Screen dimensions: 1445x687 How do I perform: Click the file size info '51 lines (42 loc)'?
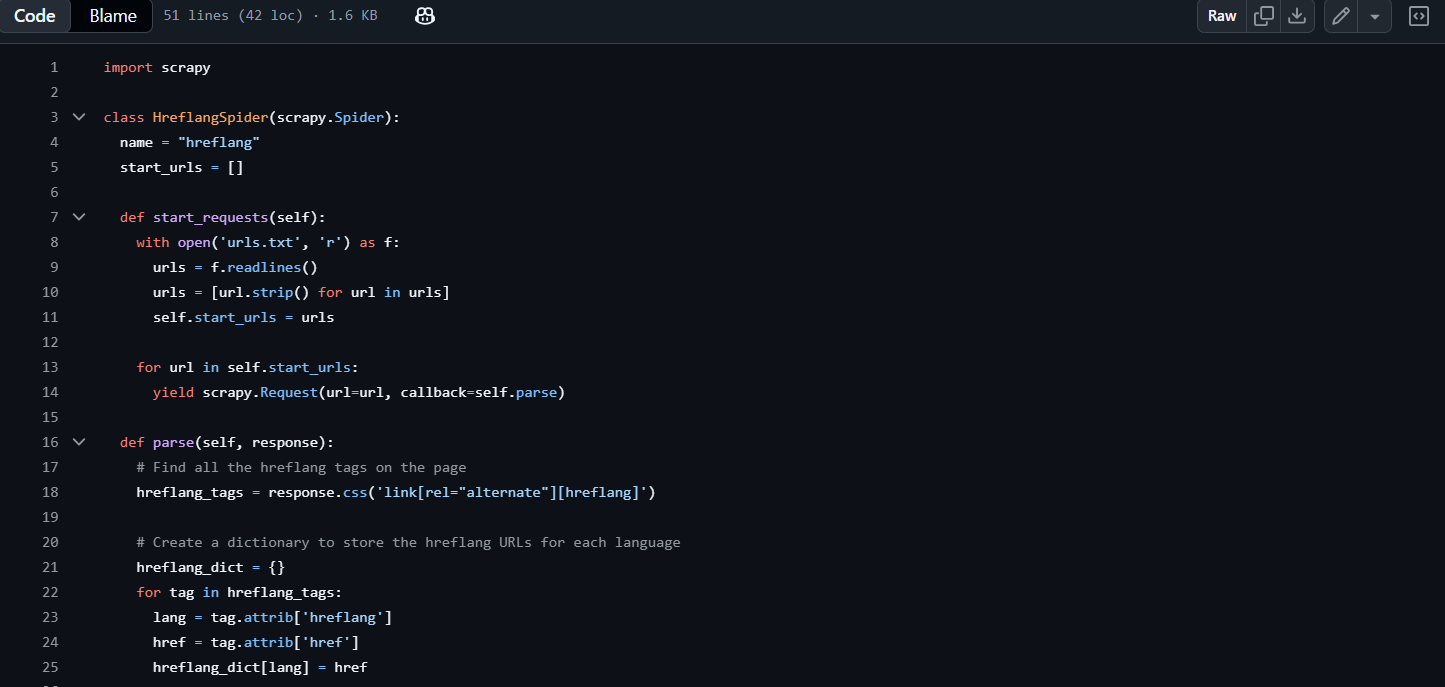tap(232, 16)
